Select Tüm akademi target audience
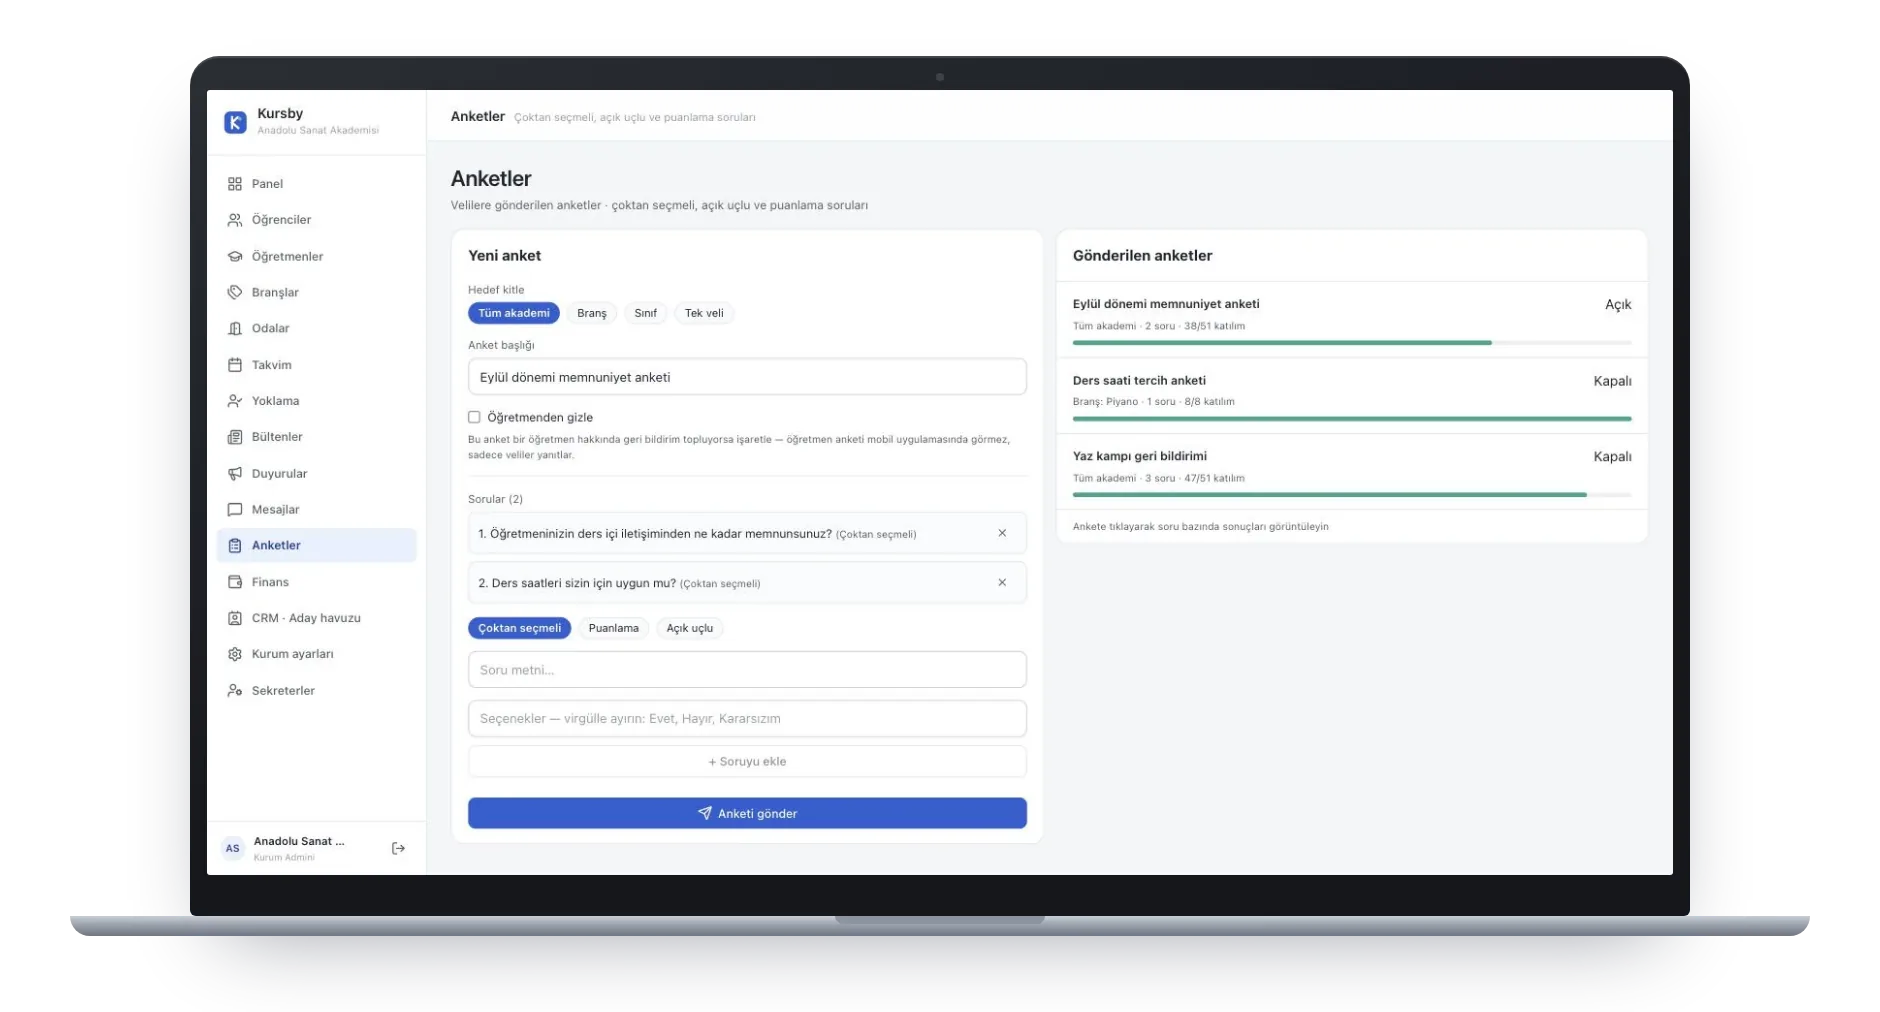 513,313
